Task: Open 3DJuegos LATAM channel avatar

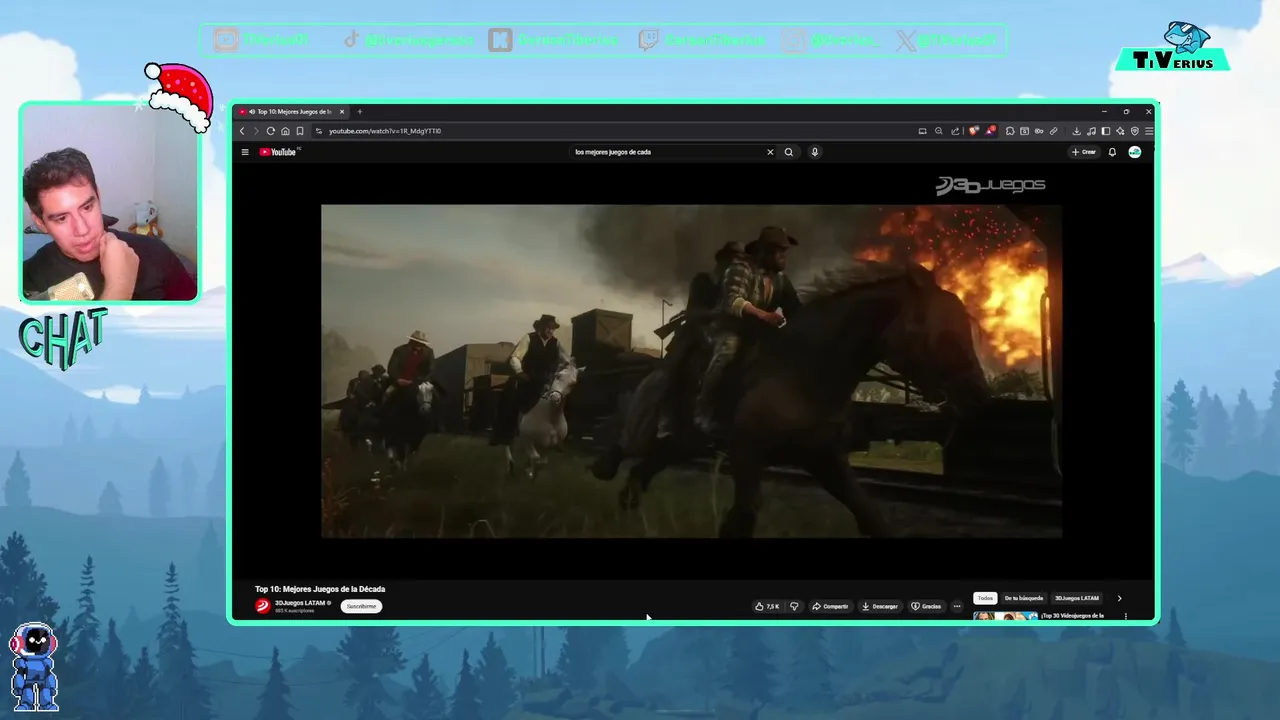Action: point(262,606)
